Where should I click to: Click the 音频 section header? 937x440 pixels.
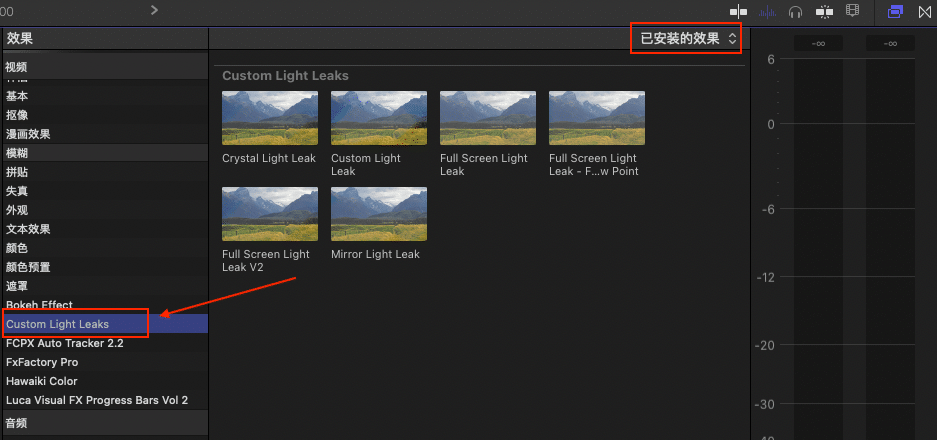[104, 423]
